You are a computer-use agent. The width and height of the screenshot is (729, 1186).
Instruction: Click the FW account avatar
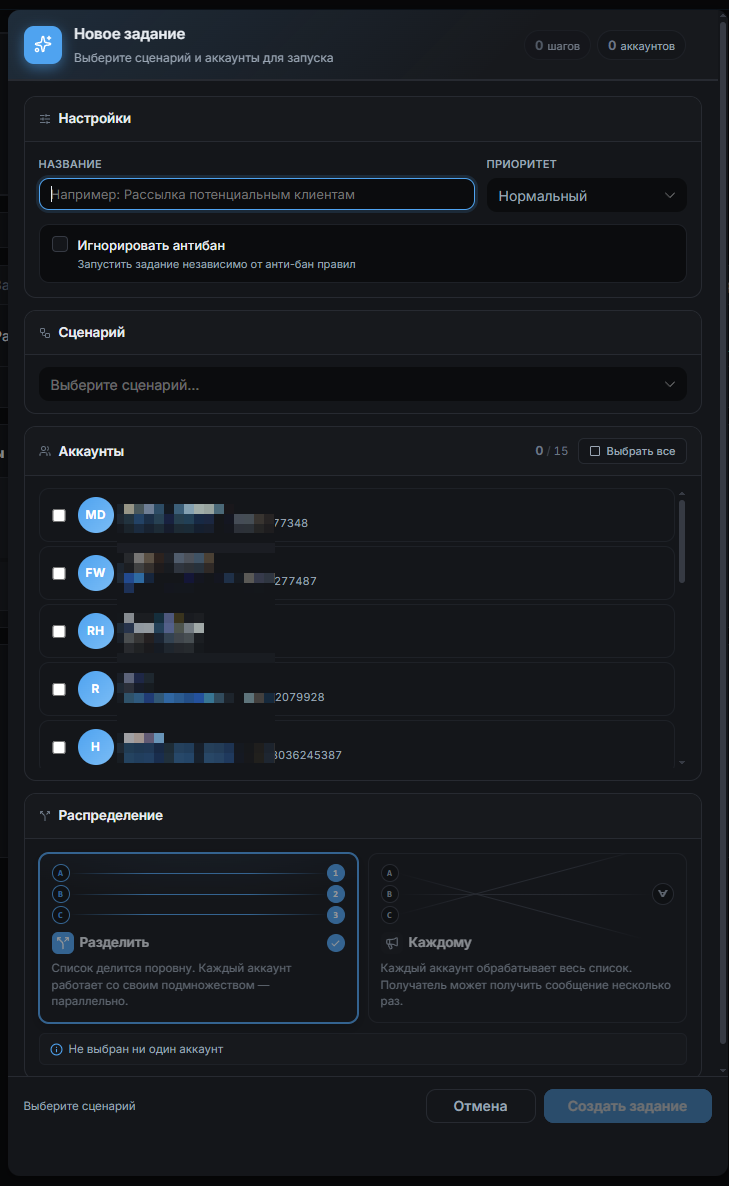96,573
